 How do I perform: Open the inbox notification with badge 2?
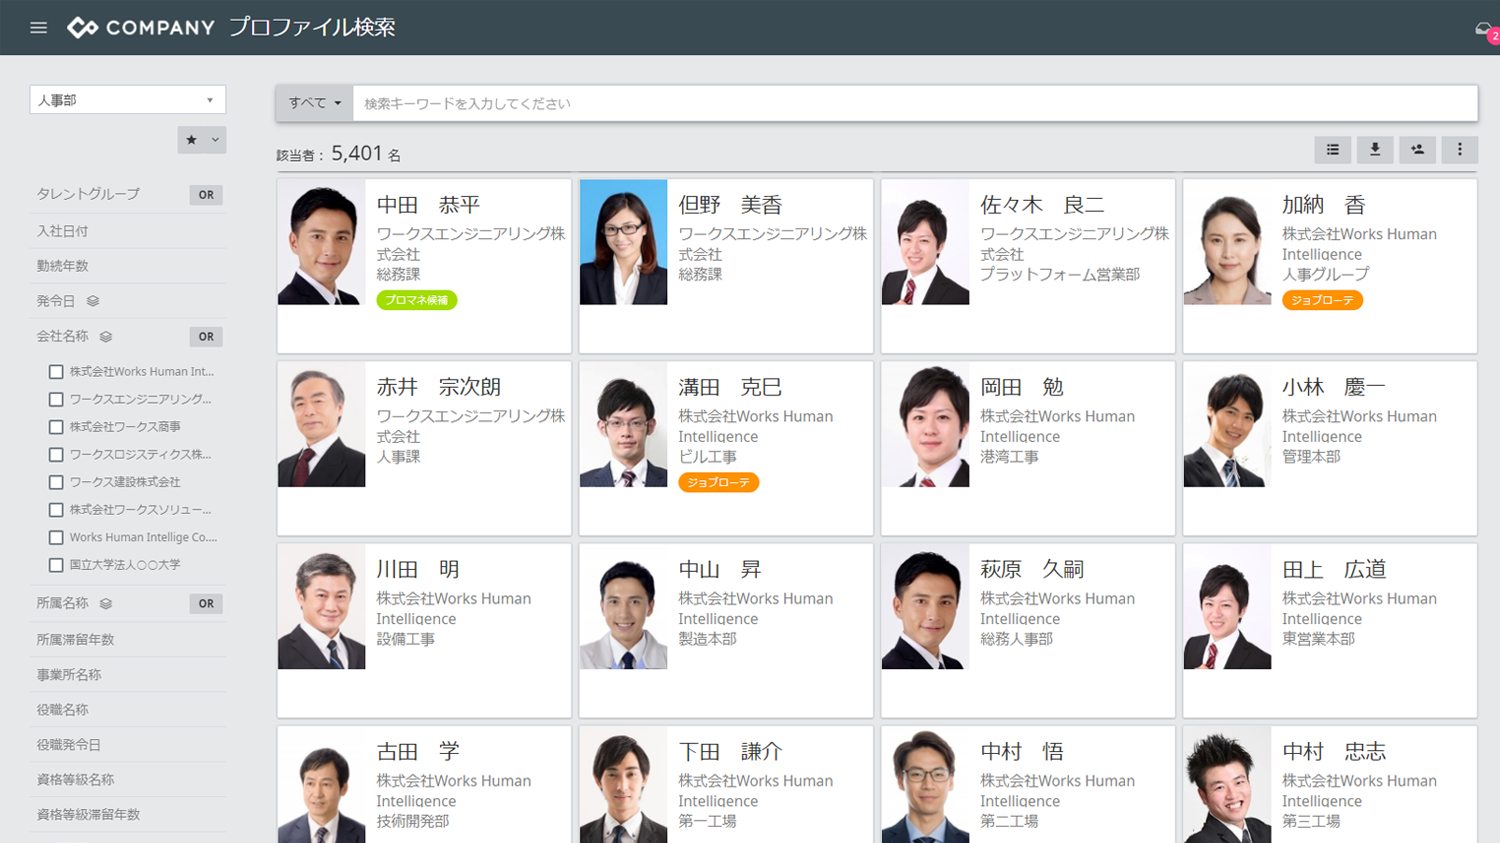coord(1482,27)
